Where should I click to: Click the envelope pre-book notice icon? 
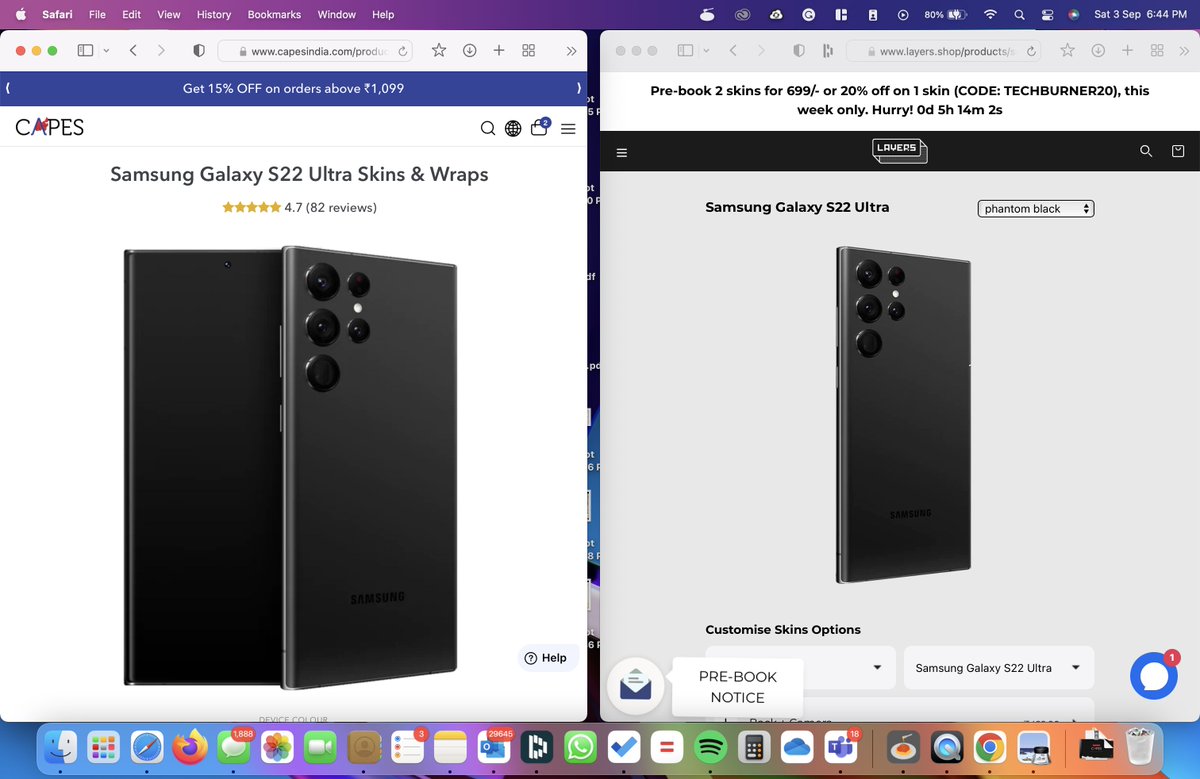[x=636, y=686]
